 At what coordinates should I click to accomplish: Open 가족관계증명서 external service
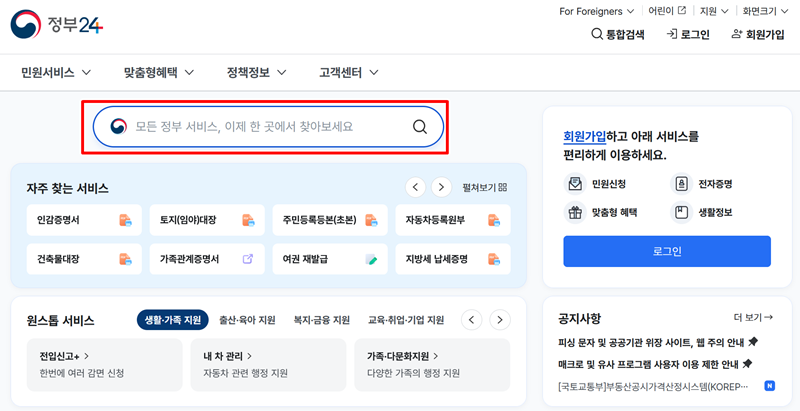click(x=207, y=259)
